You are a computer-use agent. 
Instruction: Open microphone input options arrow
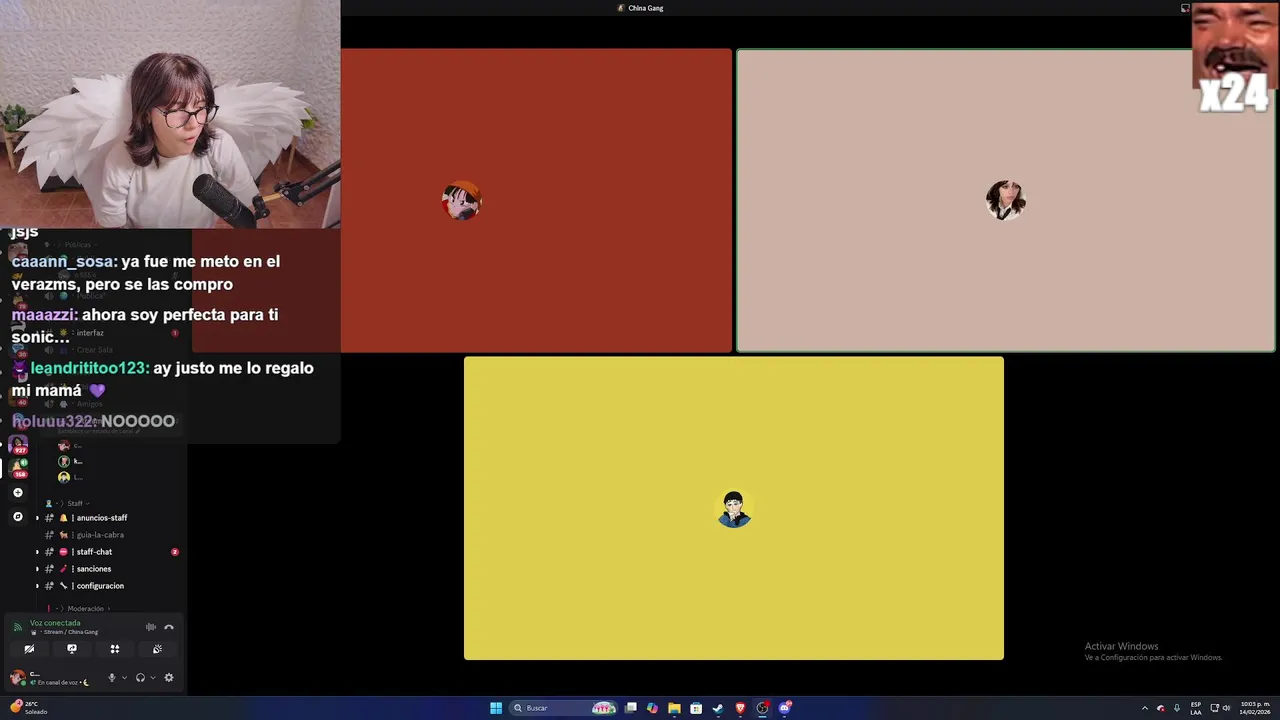click(x=124, y=677)
